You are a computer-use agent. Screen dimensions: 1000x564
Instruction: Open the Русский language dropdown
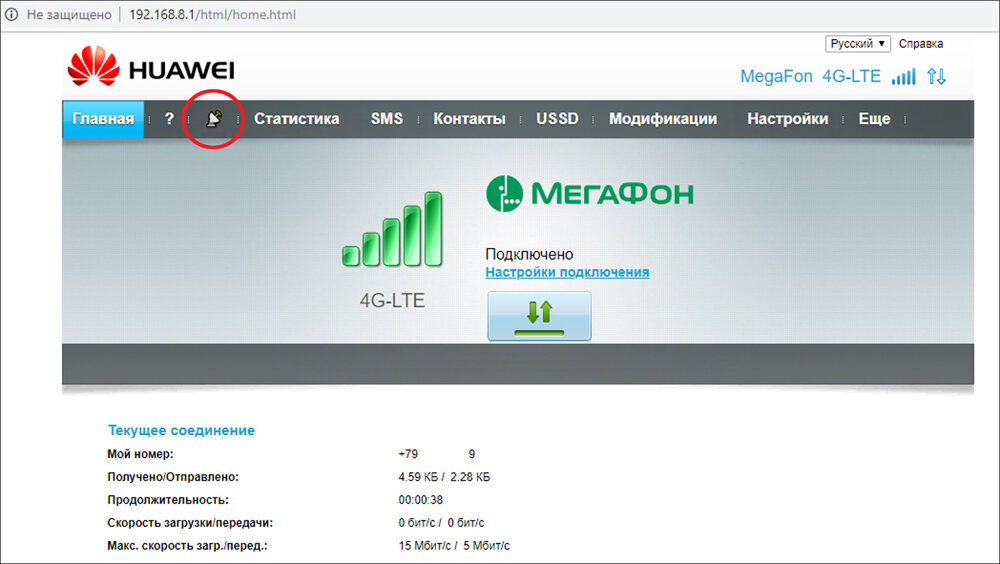click(858, 43)
